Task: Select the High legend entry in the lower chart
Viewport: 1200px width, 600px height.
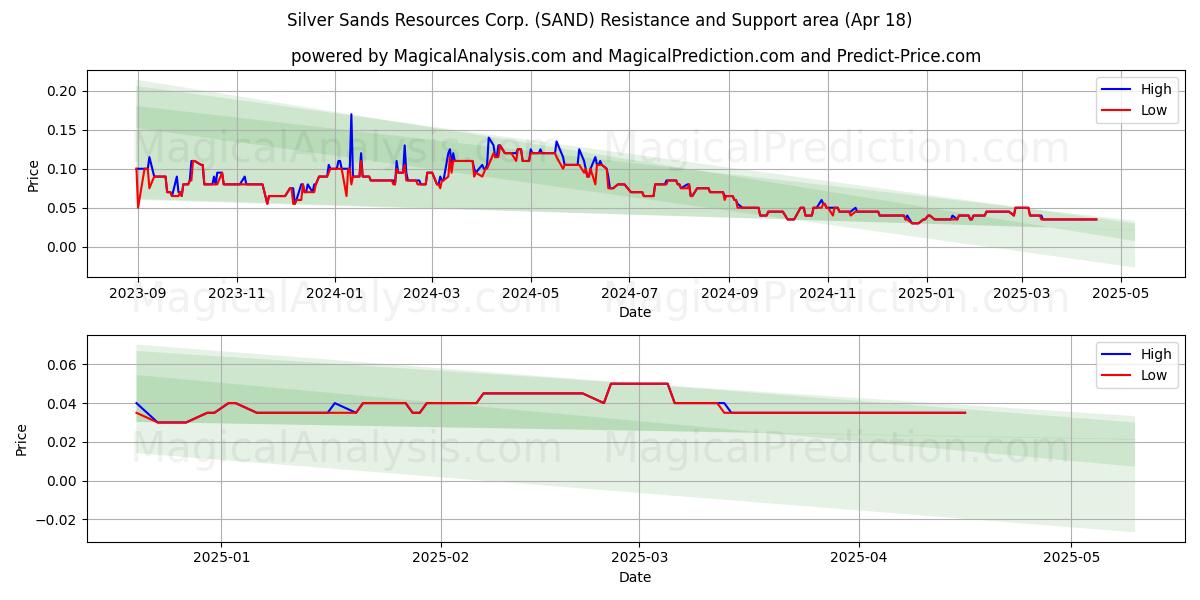Action: pyautogui.click(x=1136, y=354)
